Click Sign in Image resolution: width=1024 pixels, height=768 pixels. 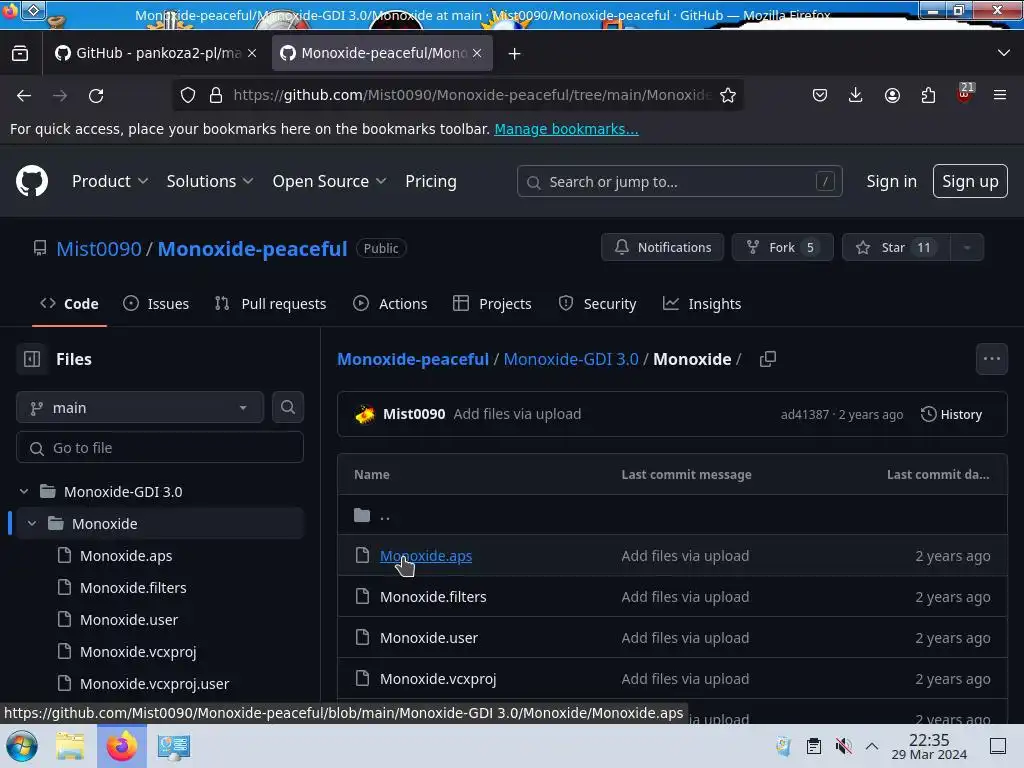891,181
